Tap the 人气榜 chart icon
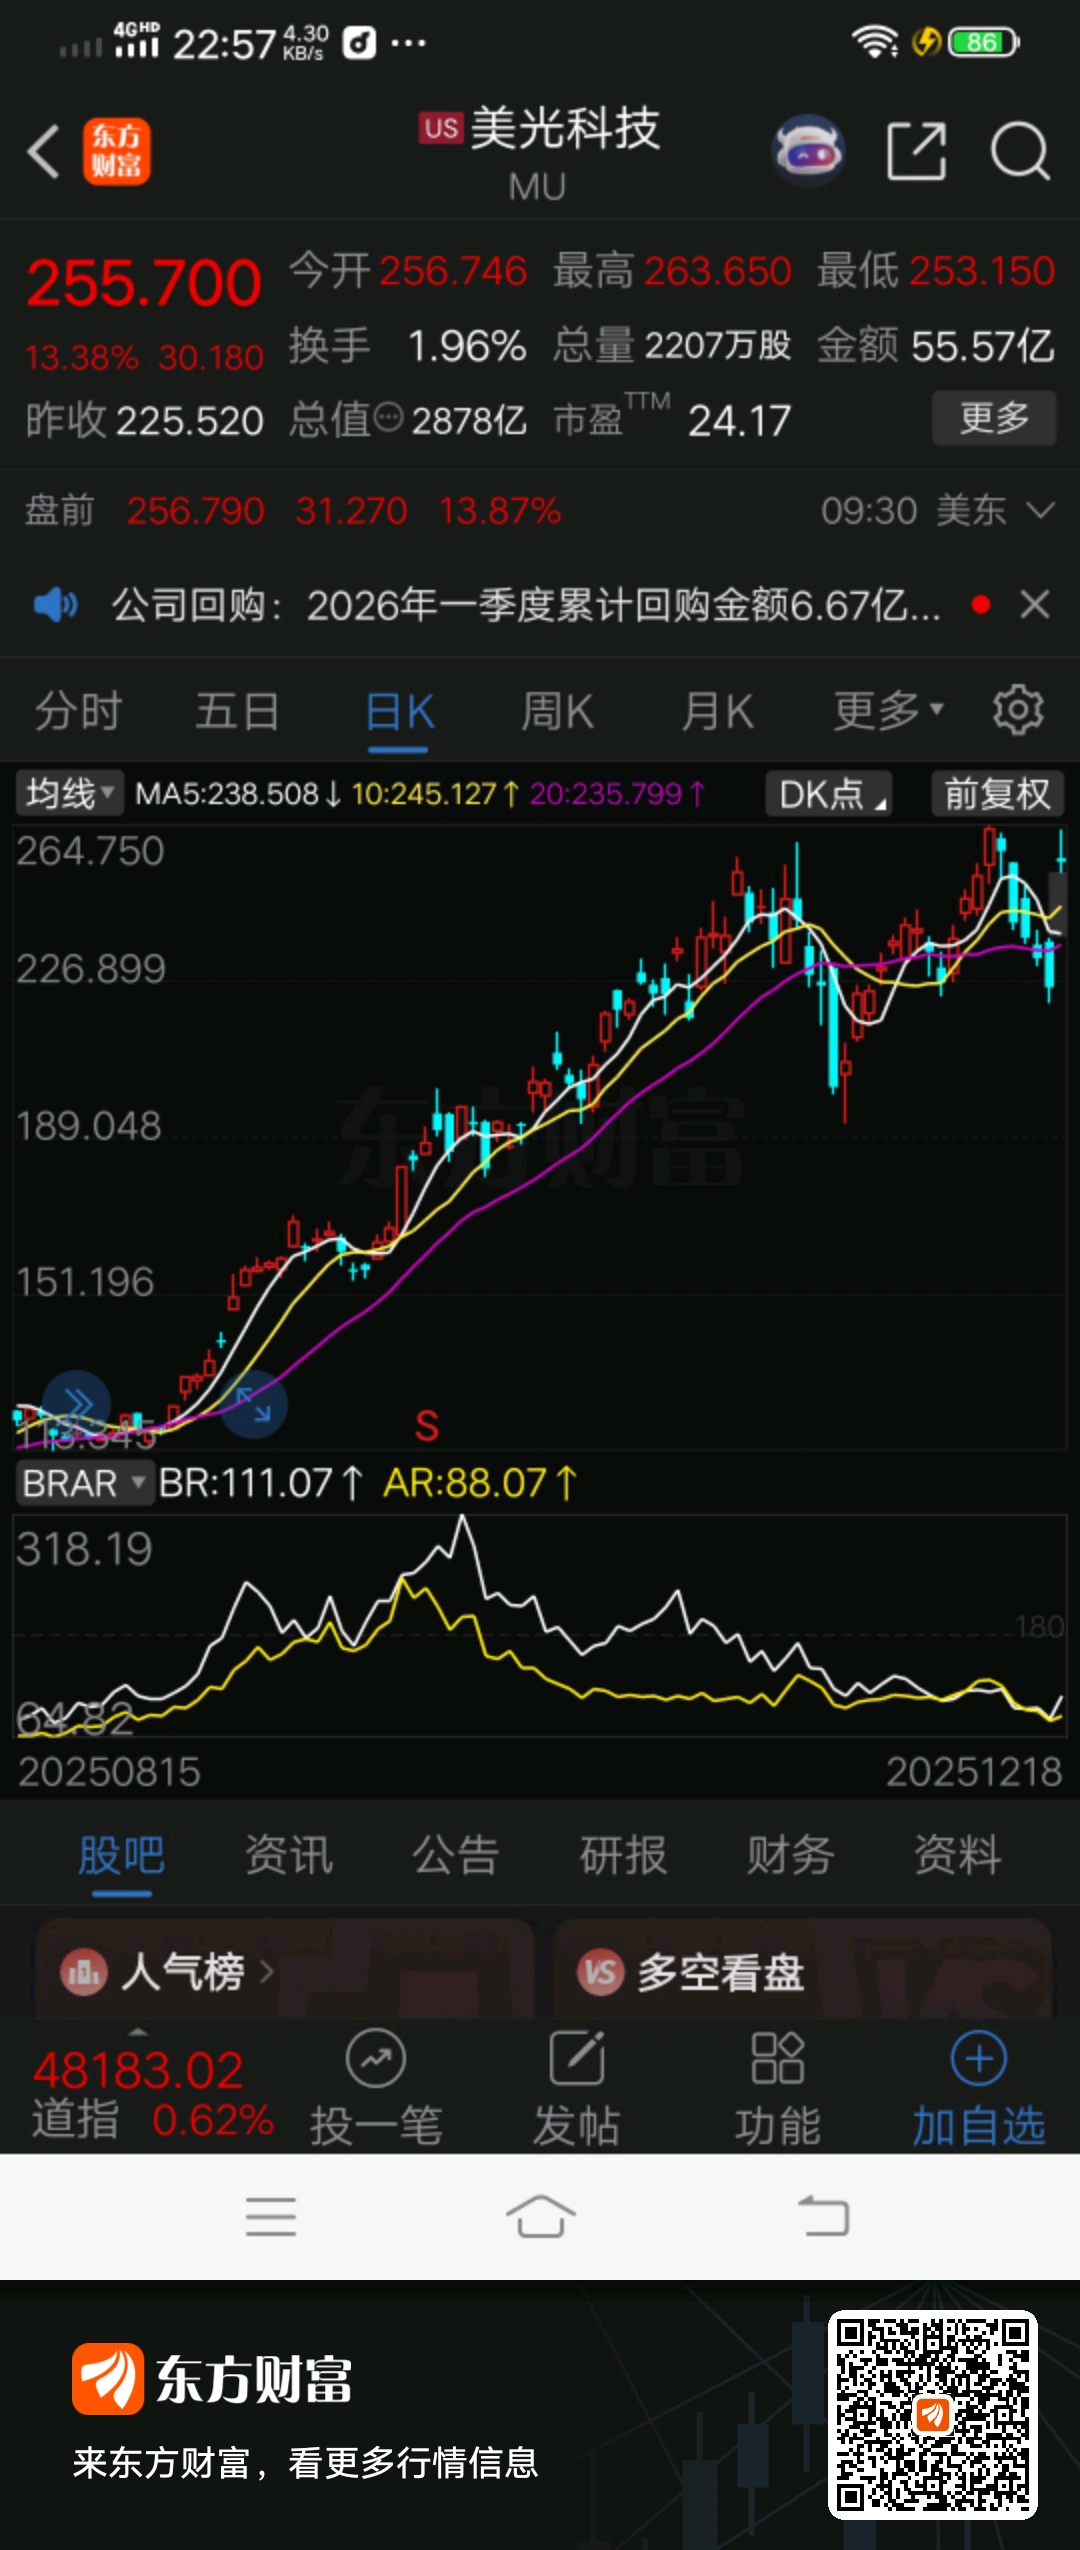Viewport: 1080px width, 2550px height. tap(84, 1973)
